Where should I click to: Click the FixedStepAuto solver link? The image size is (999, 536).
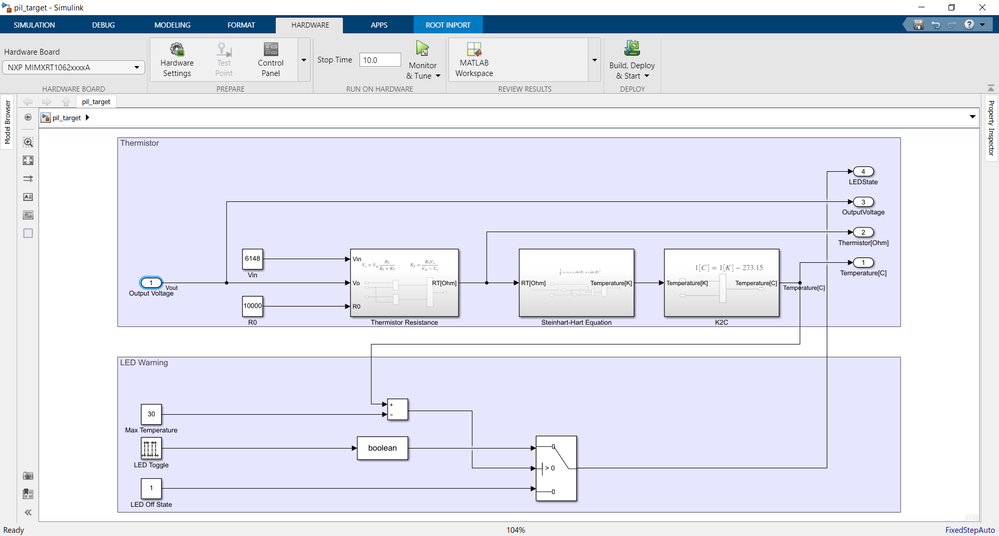coord(970,530)
